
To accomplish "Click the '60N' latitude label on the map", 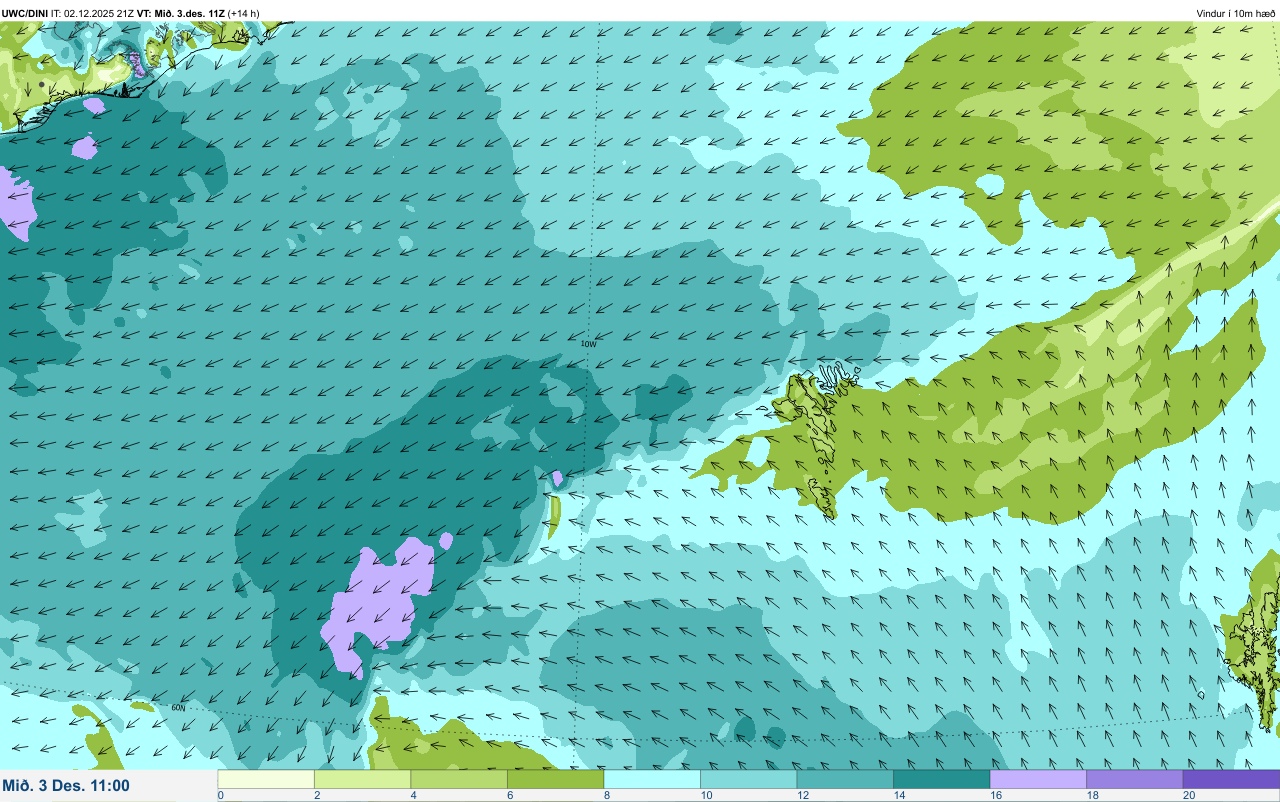I will tap(178, 707).
